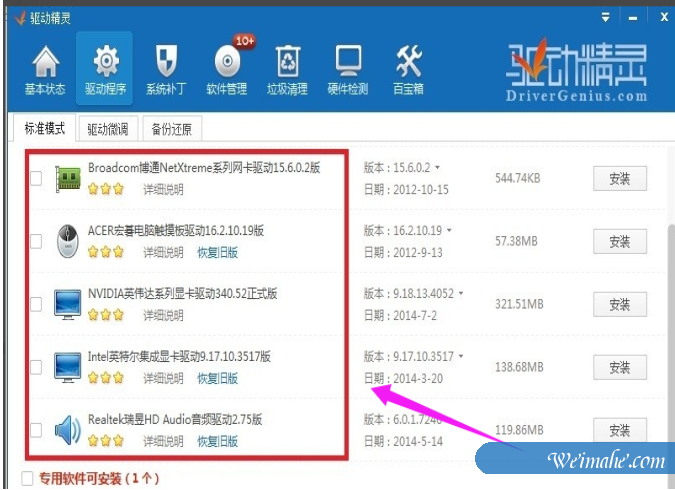Open 详细说明 for NVIDIA driver
The width and height of the screenshot is (675, 490).
pos(163,315)
